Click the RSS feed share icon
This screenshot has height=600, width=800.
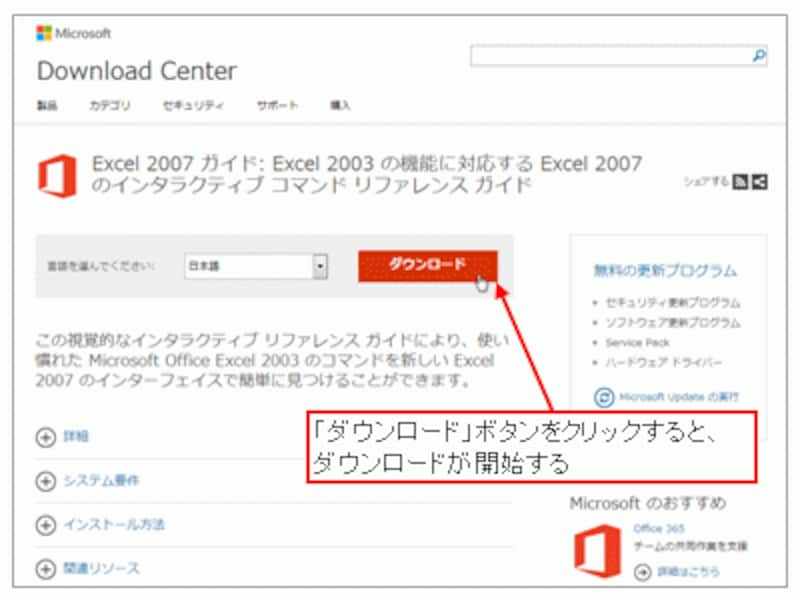click(x=740, y=182)
